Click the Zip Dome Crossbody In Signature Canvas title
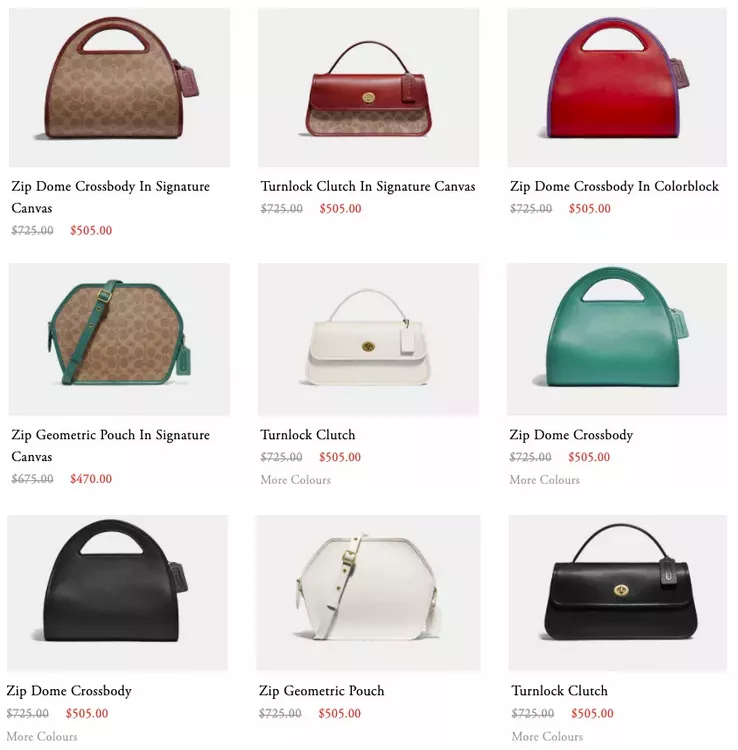 click(110, 197)
